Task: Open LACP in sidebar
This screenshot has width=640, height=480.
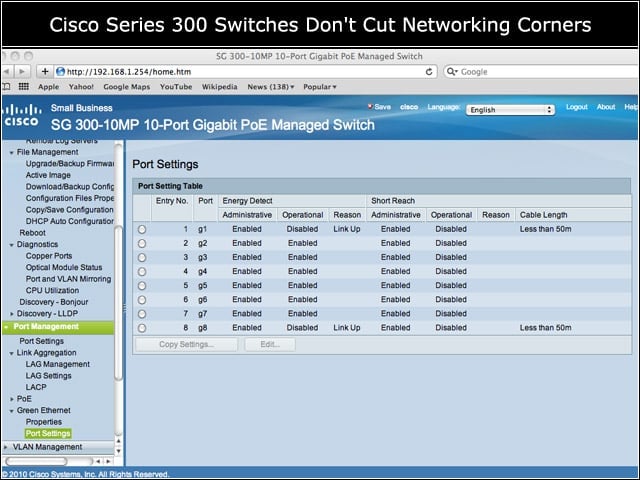Action: (x=36, y=387)
